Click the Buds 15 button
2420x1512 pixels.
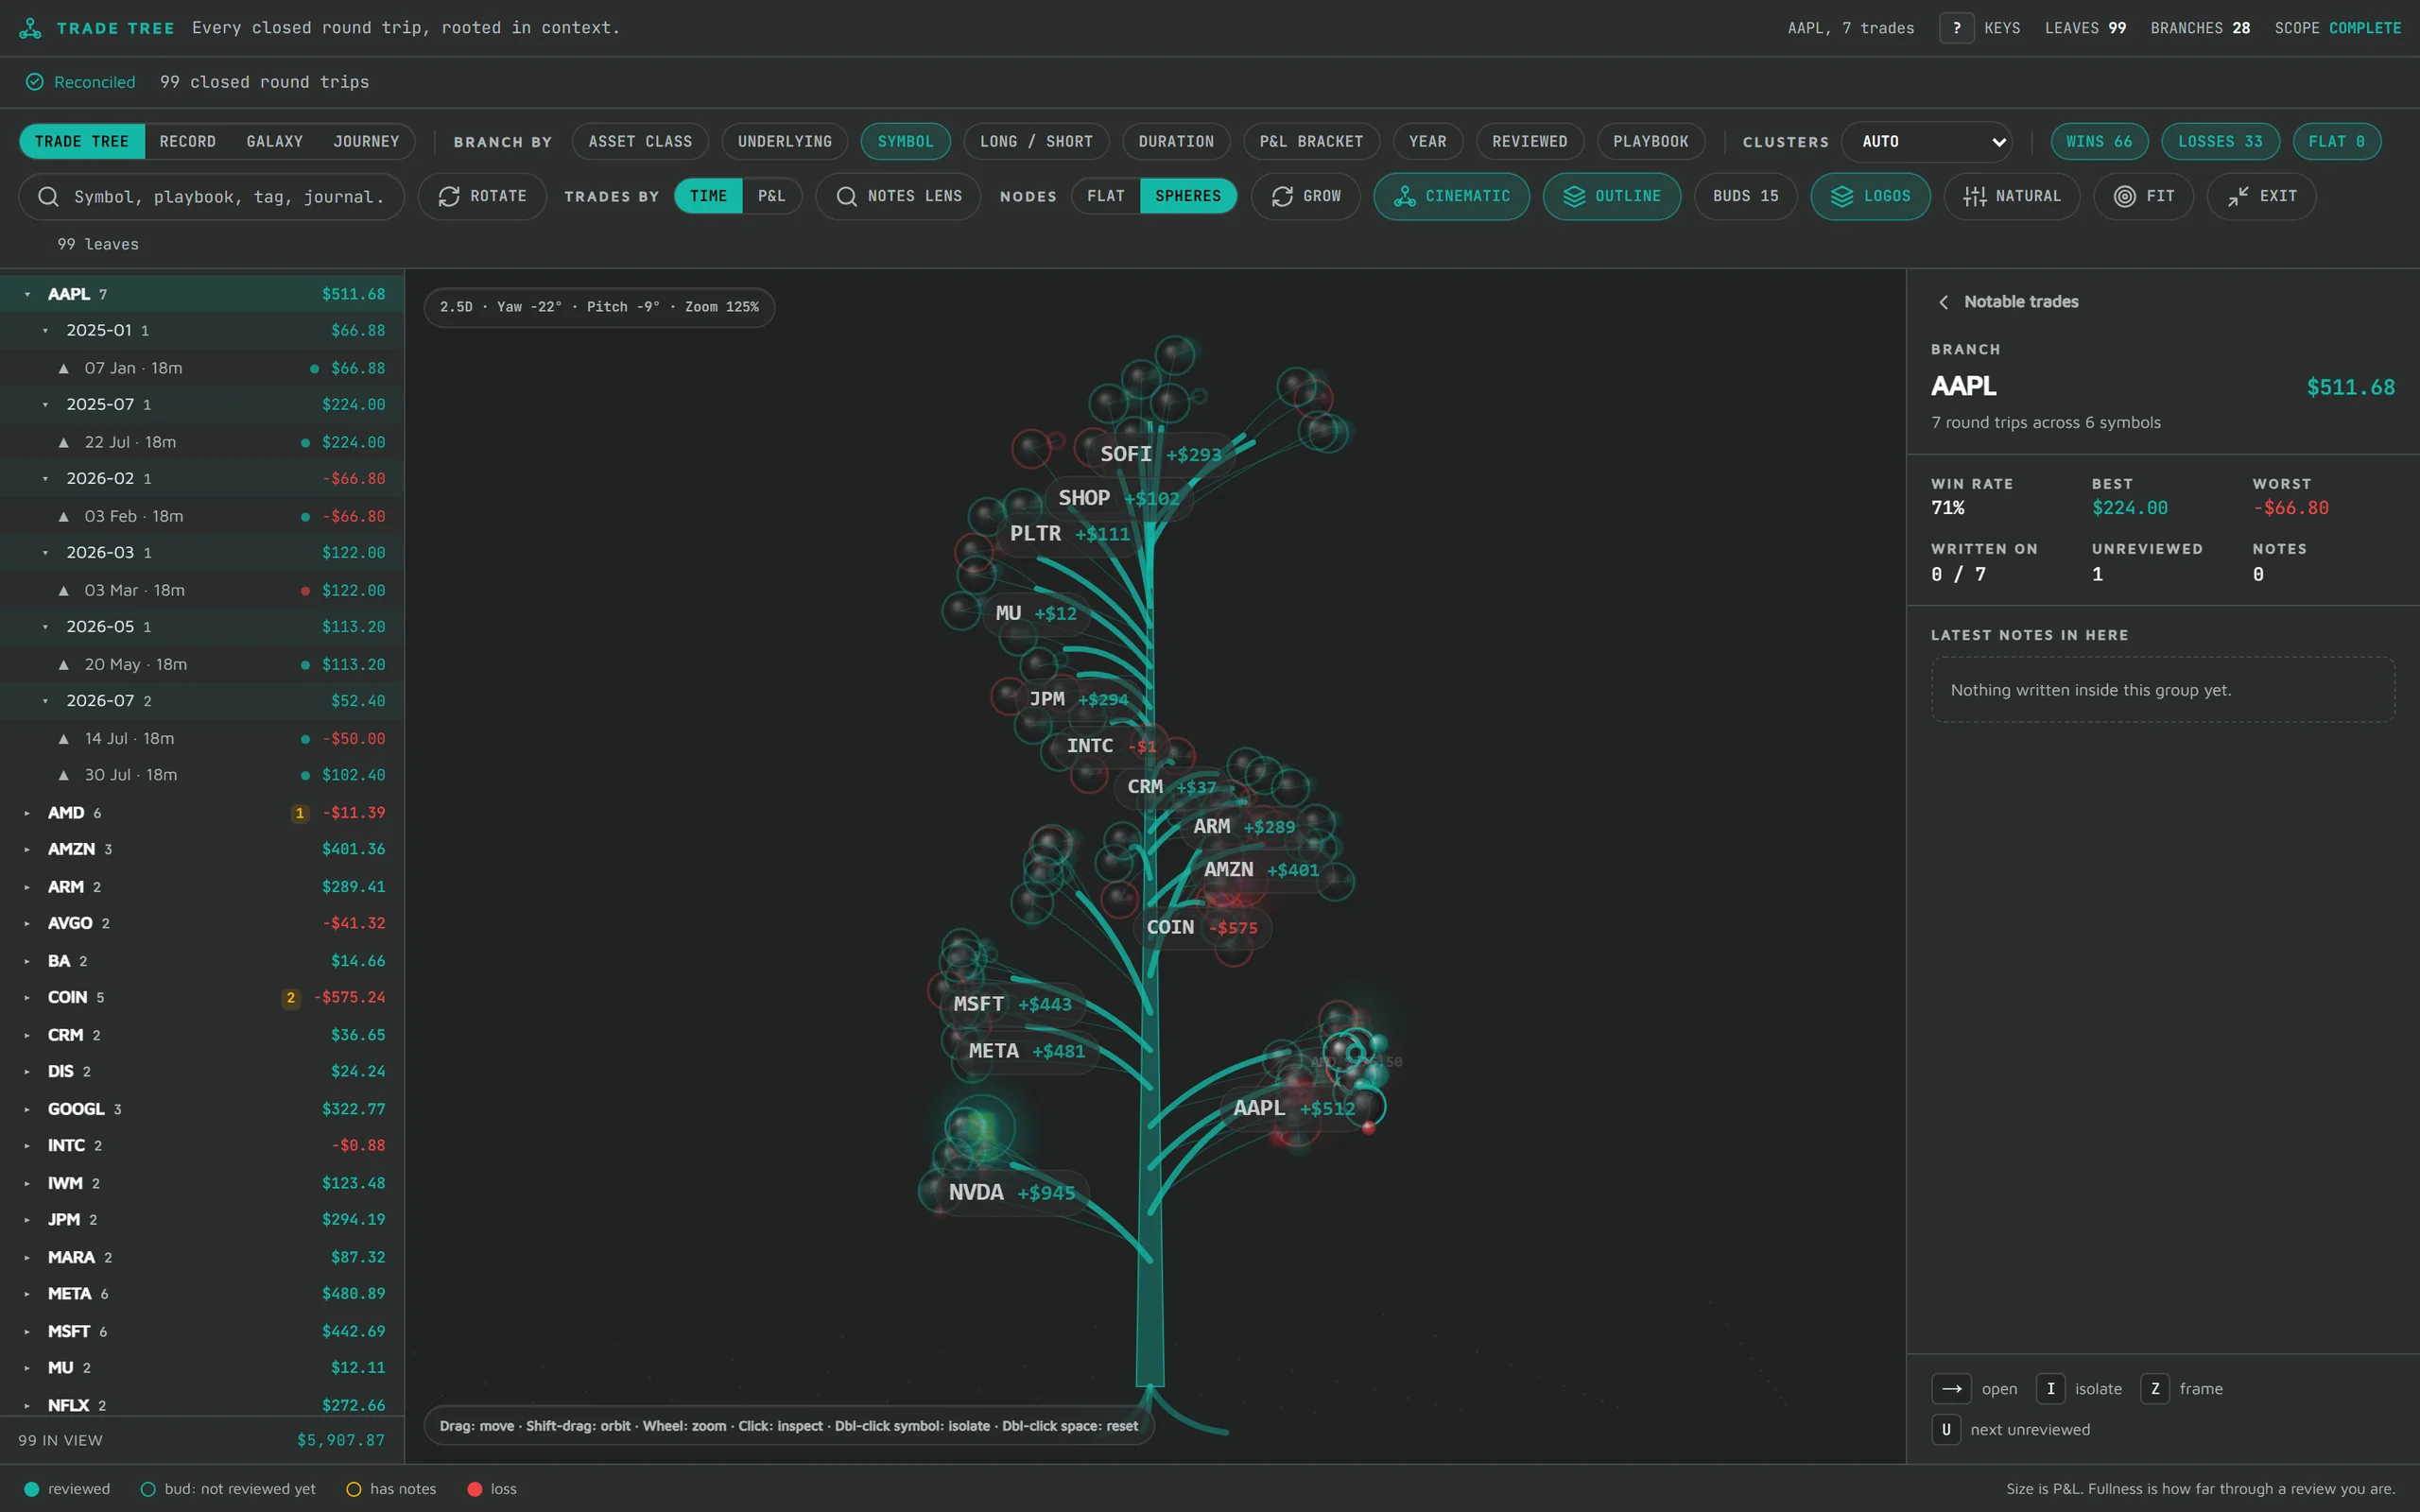(1745, 196)
